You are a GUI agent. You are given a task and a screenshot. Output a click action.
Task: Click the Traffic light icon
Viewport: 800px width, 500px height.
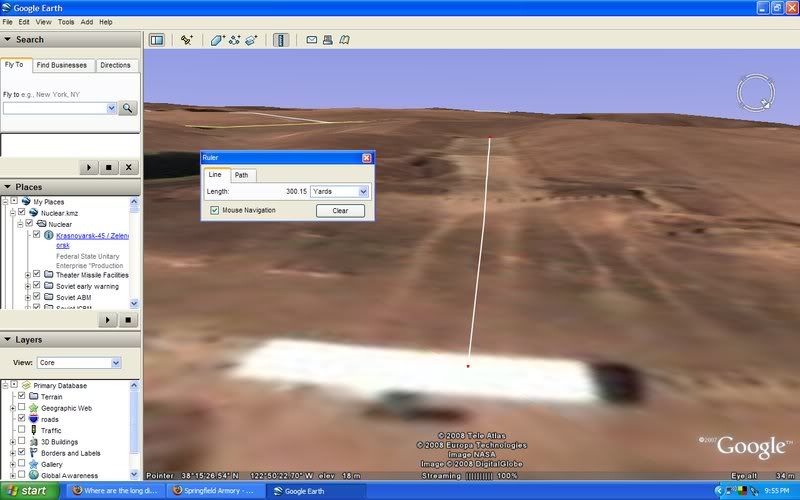pos(34,430)
